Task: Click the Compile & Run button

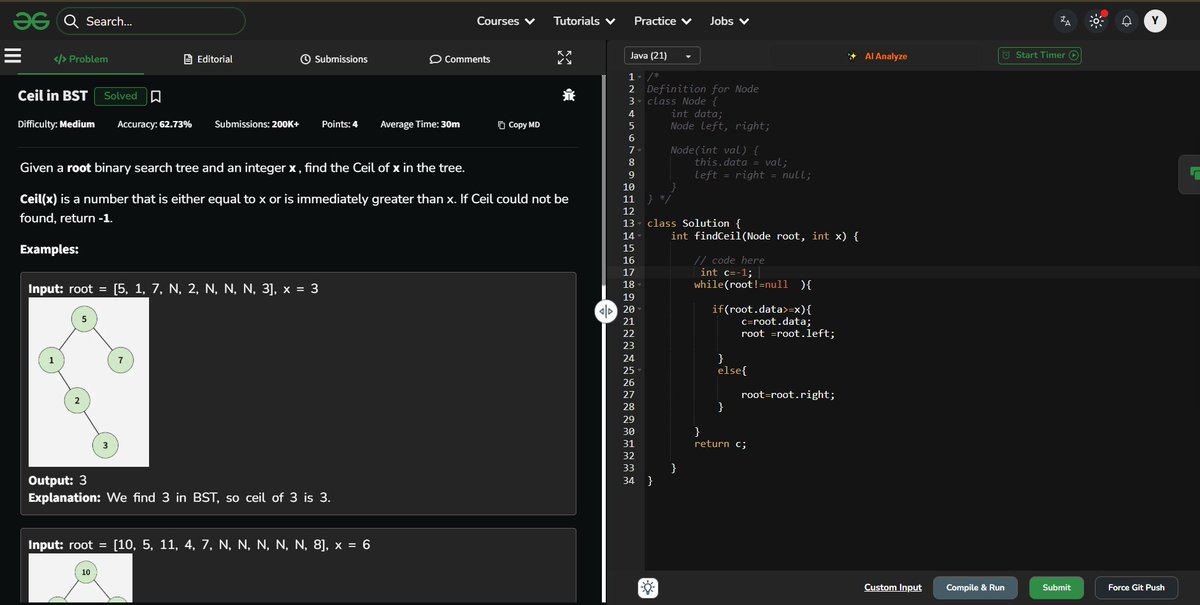Action: pos(976,587)
